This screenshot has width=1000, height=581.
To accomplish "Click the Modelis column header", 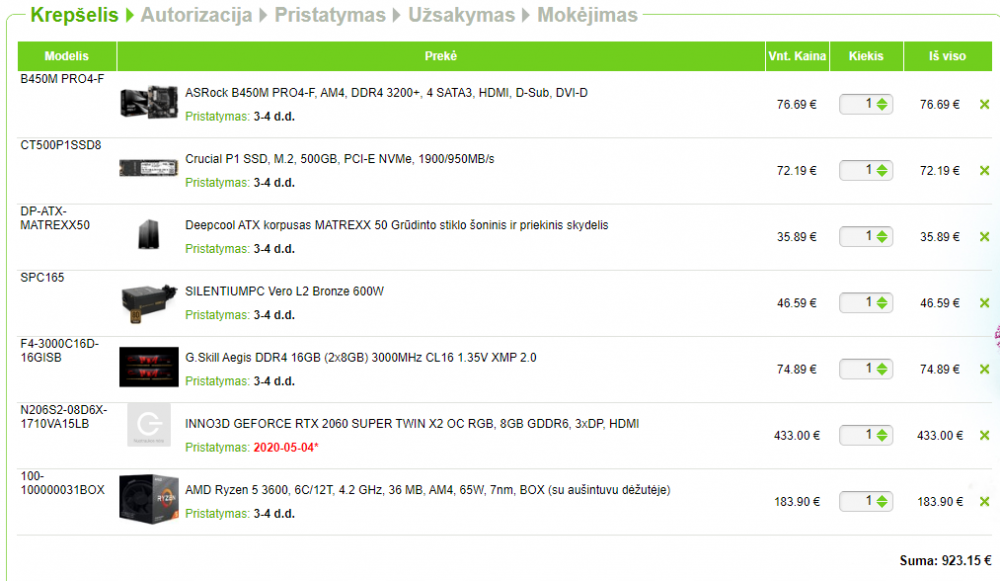I will pos(67,56).
